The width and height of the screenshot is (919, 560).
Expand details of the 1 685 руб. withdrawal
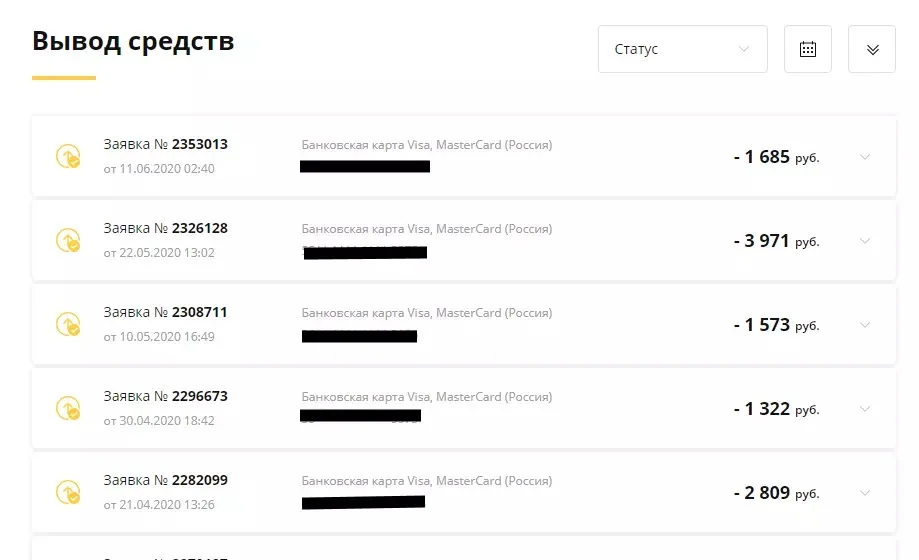(865, 157)
